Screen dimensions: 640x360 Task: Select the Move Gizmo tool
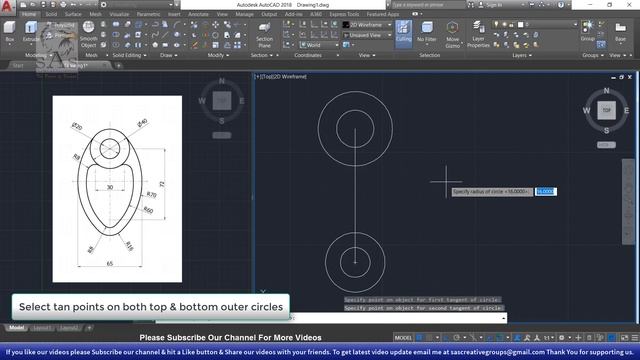452,34
